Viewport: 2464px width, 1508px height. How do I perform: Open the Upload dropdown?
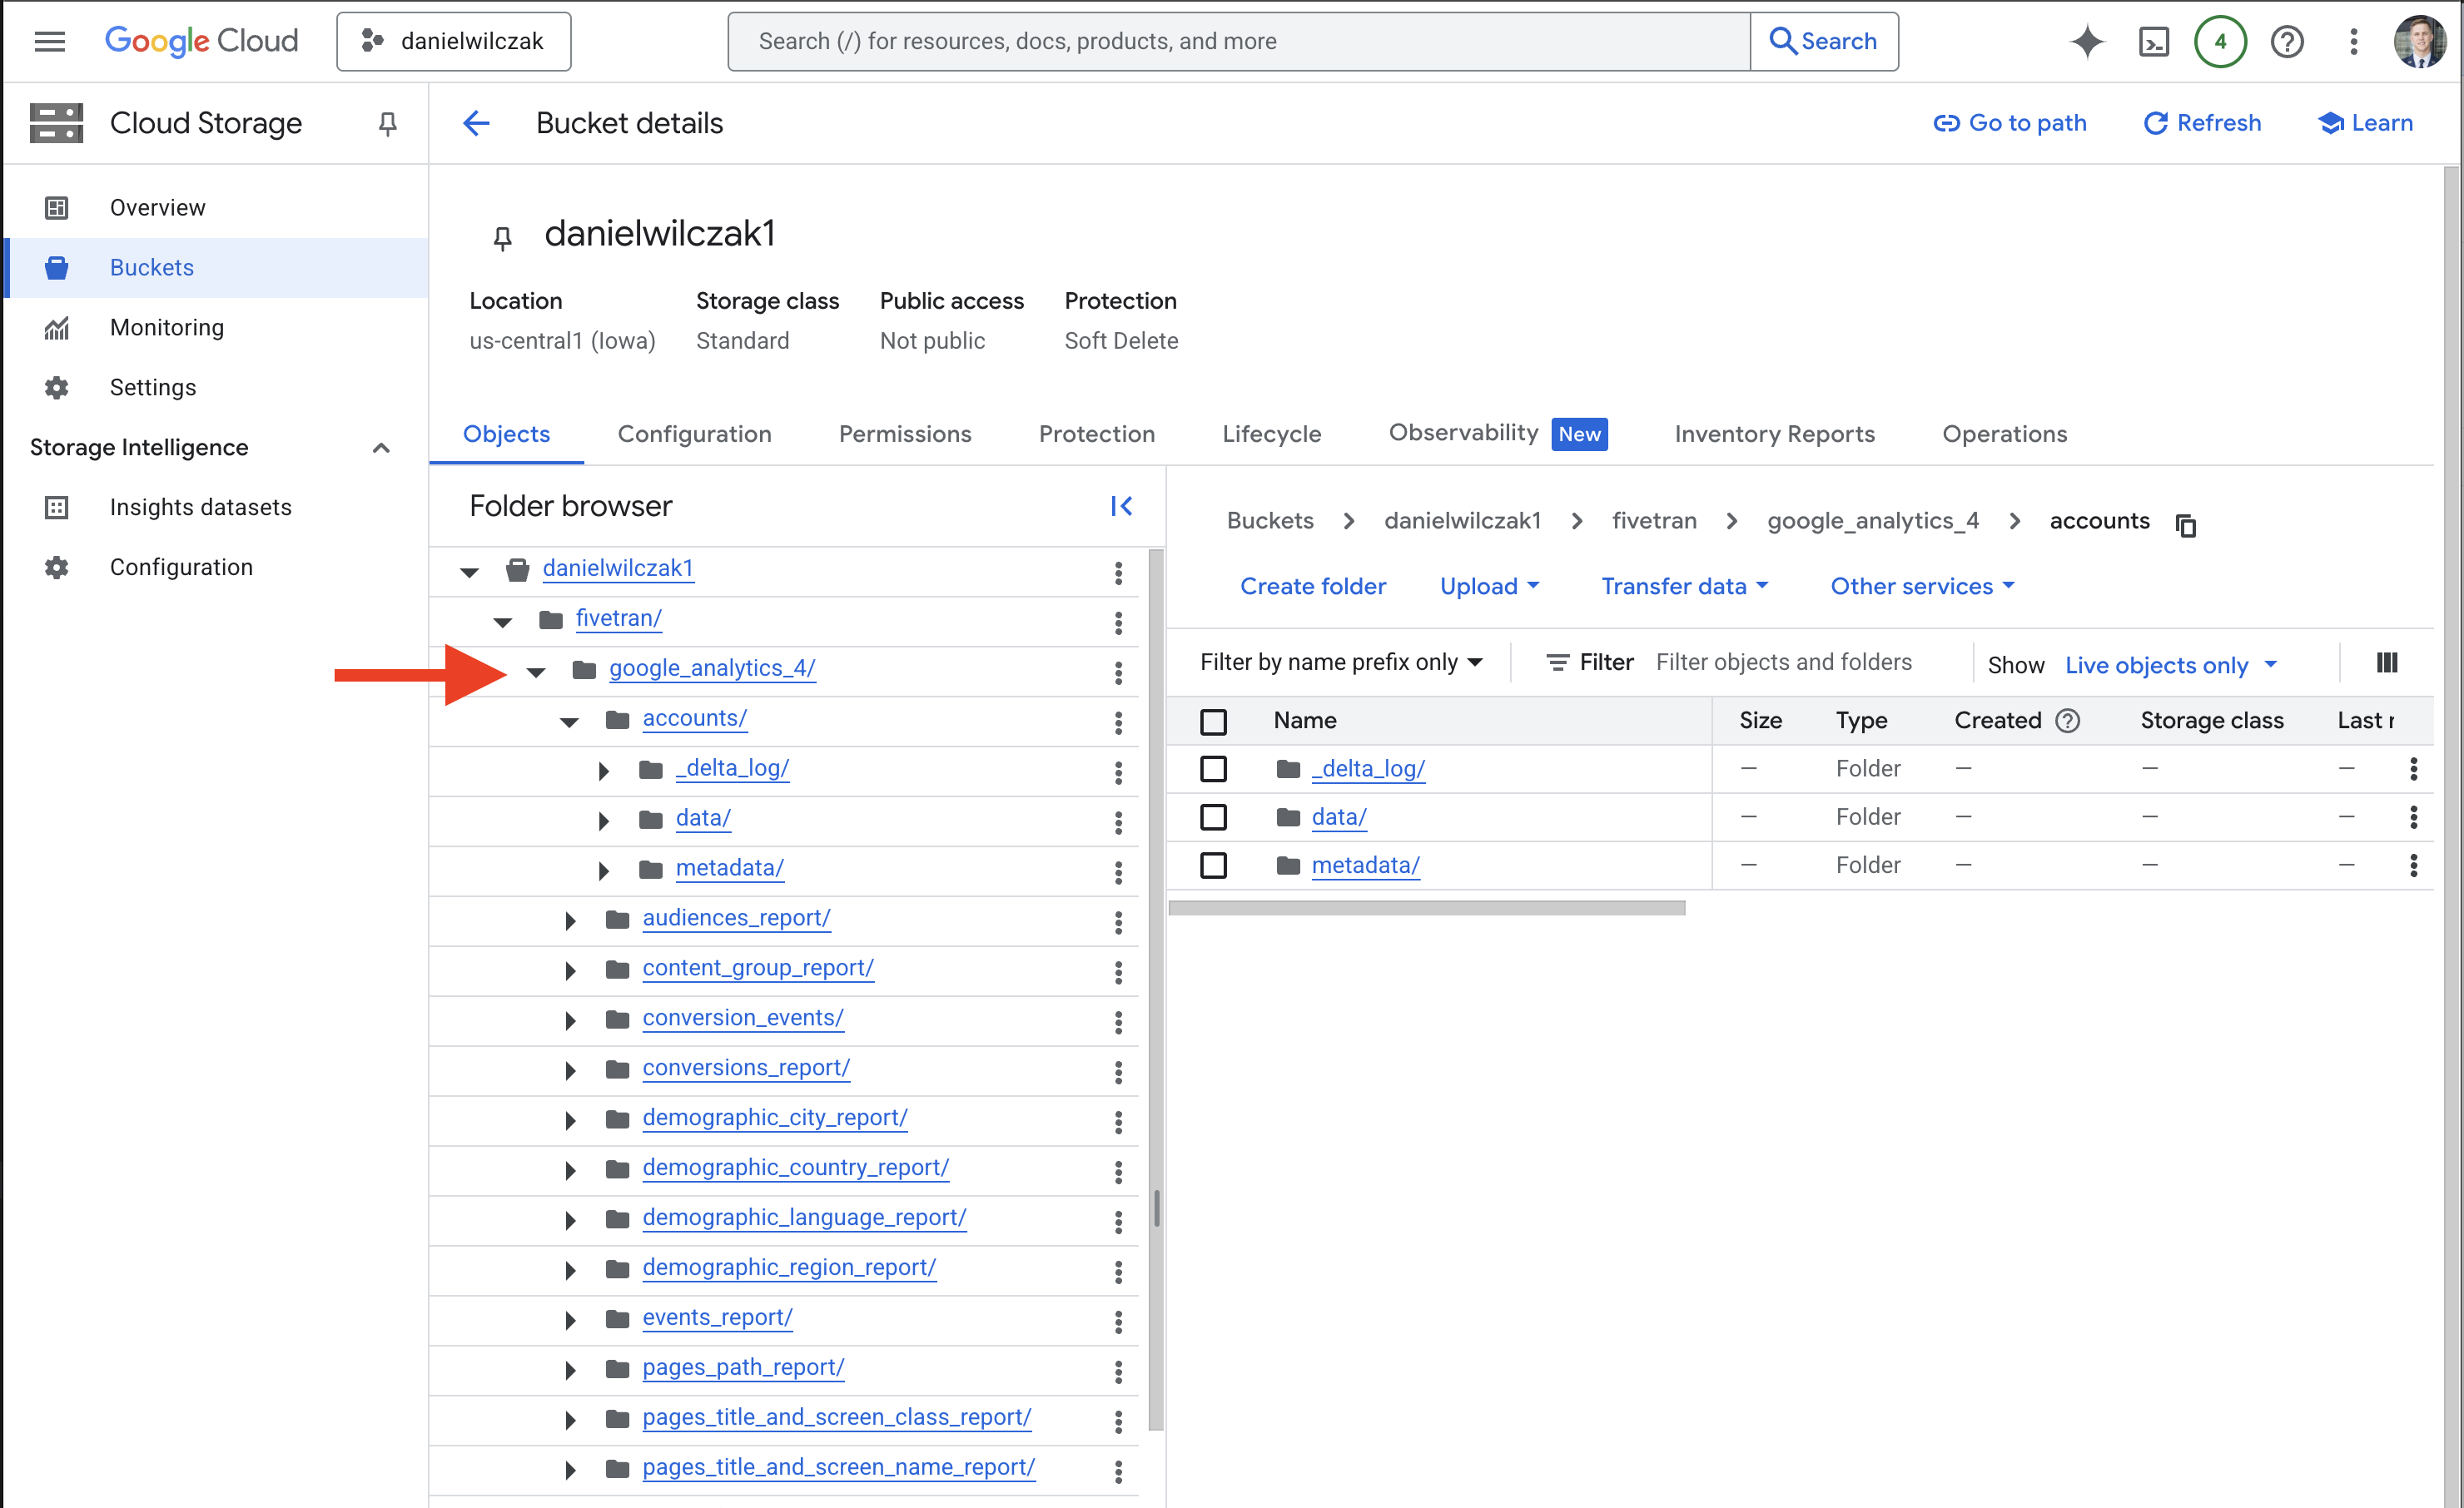point(1488,586)
